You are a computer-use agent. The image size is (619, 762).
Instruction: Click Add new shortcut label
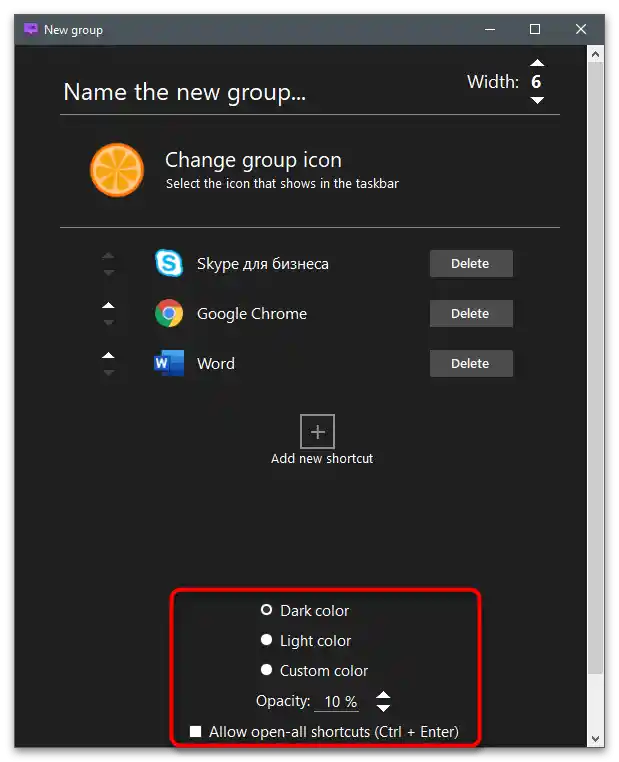pyautogui.click(x=322, y=458)
